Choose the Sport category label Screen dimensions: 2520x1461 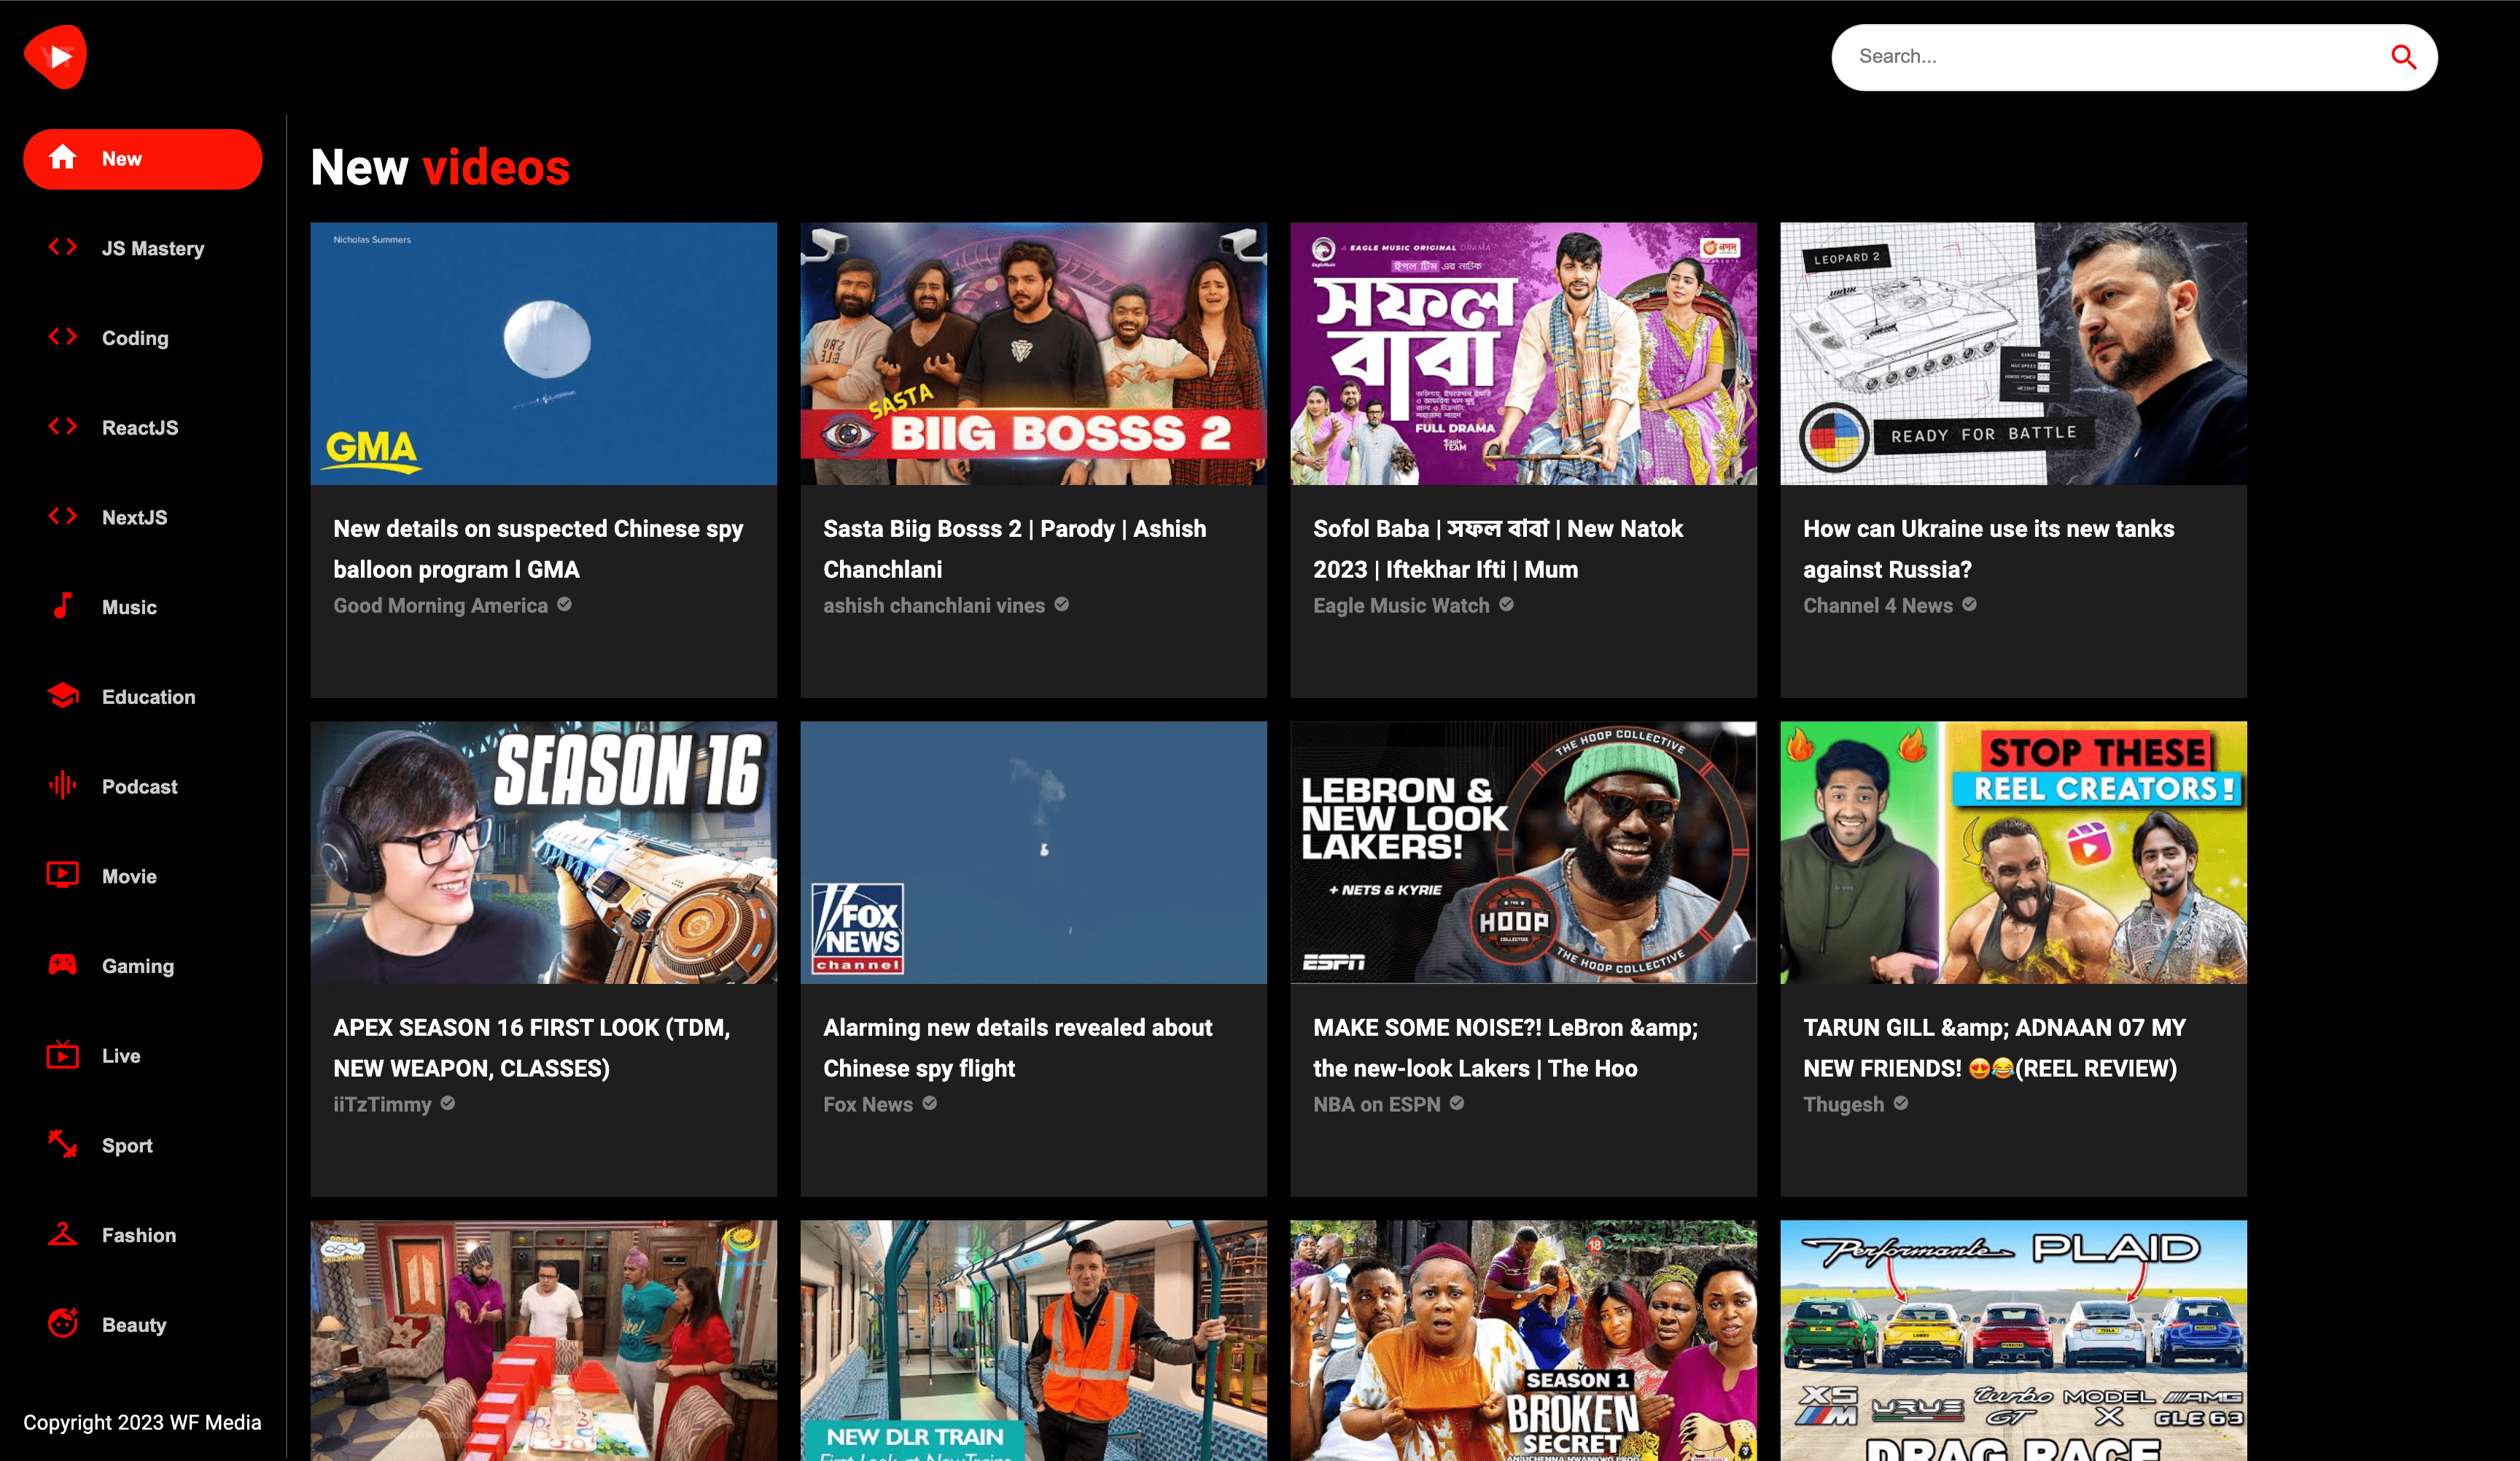click(127, 1146)
